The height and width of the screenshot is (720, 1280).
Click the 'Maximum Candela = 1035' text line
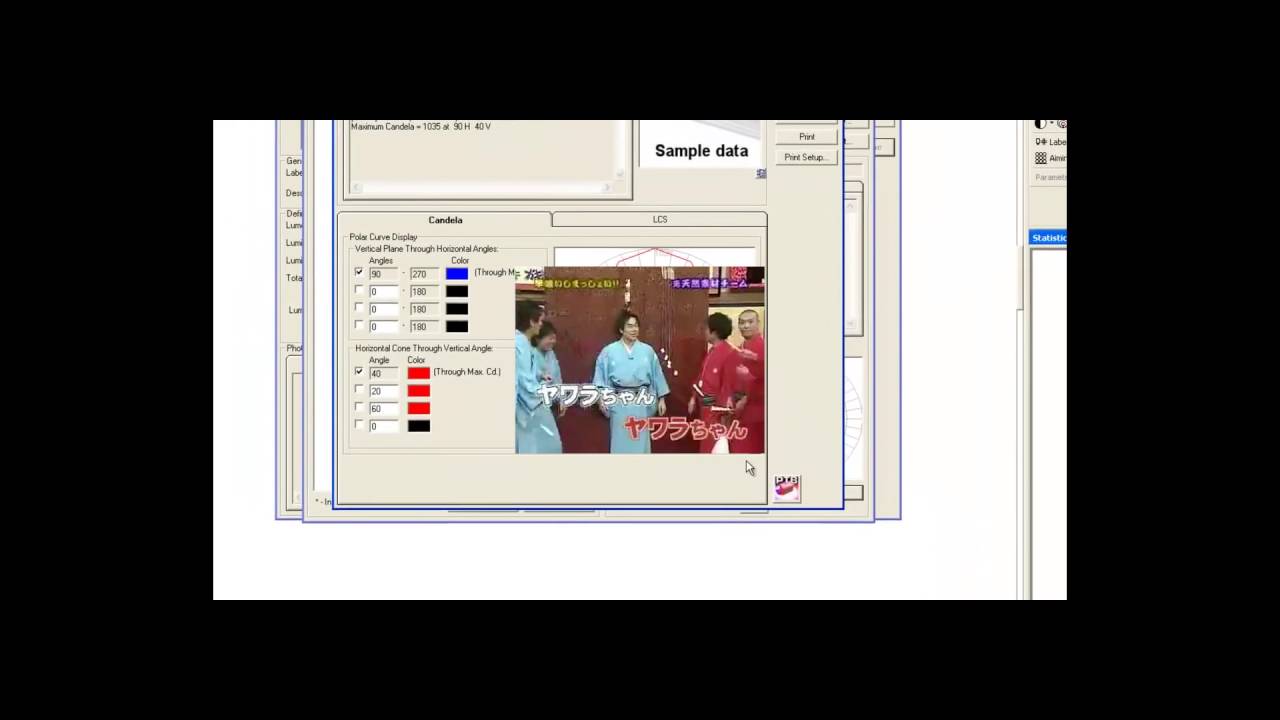420,127
